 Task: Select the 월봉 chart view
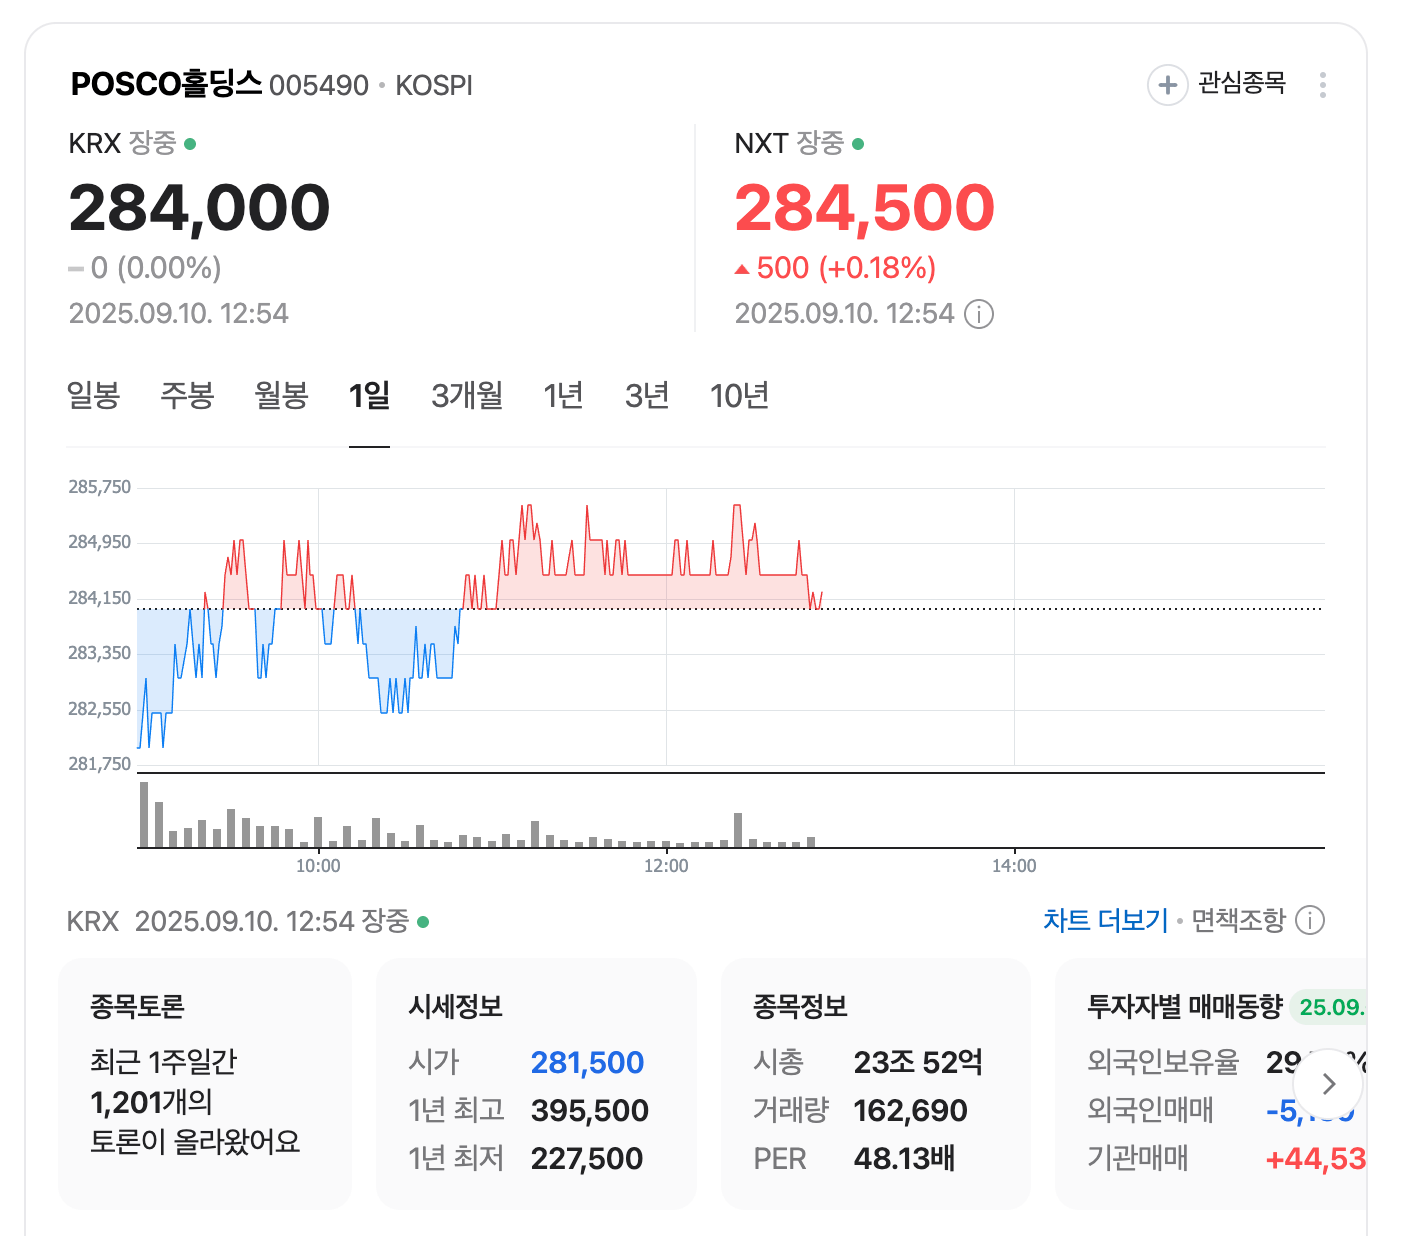[281, 396]
